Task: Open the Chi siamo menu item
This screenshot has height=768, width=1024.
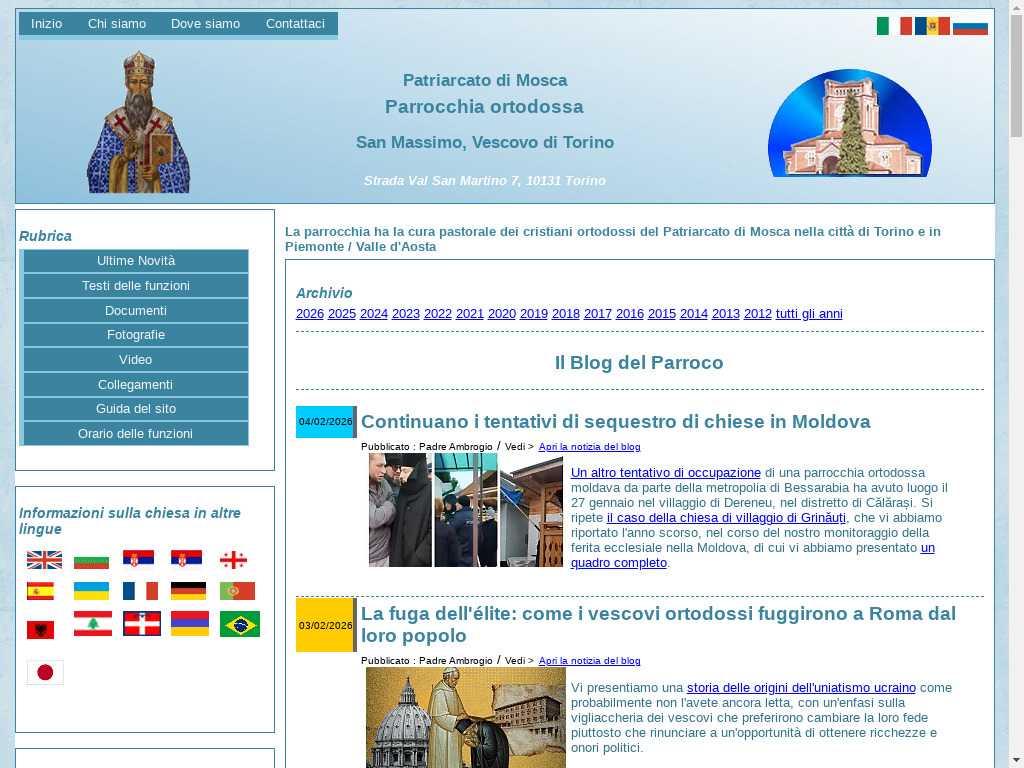Action: [x=117, y=24]
